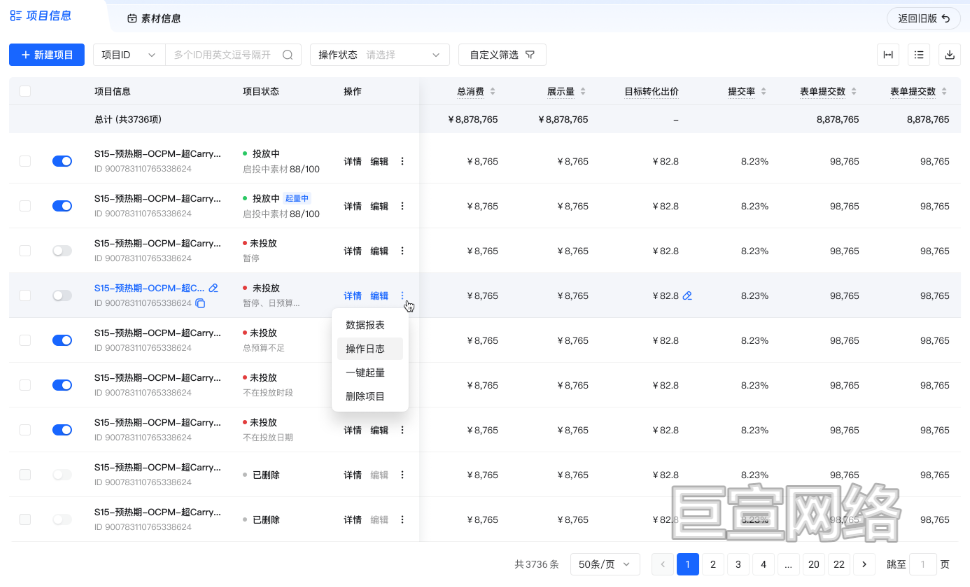
Task: Click 详情 in the highlighted row
Action: (x=353, y=296)
